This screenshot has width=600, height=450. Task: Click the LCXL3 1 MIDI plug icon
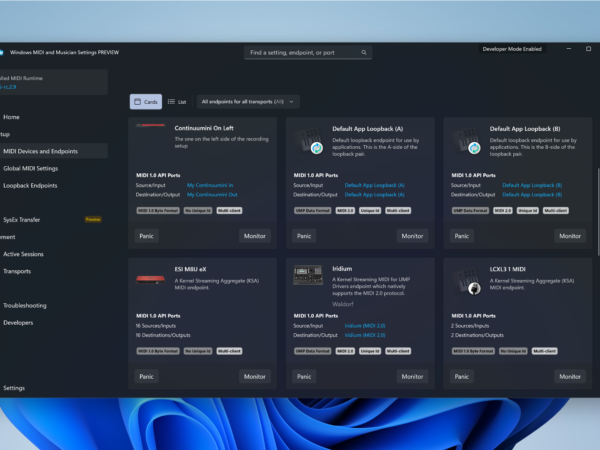[474, 288]
